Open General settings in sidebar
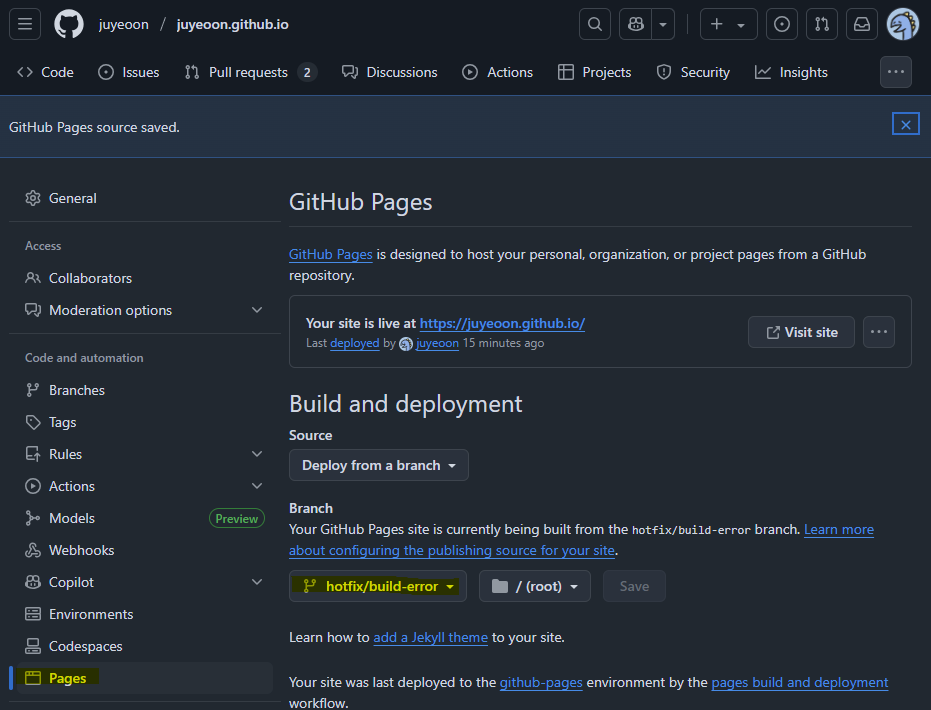Image resolution: width=931 pixels, height=710 pixels. (145, 198)
